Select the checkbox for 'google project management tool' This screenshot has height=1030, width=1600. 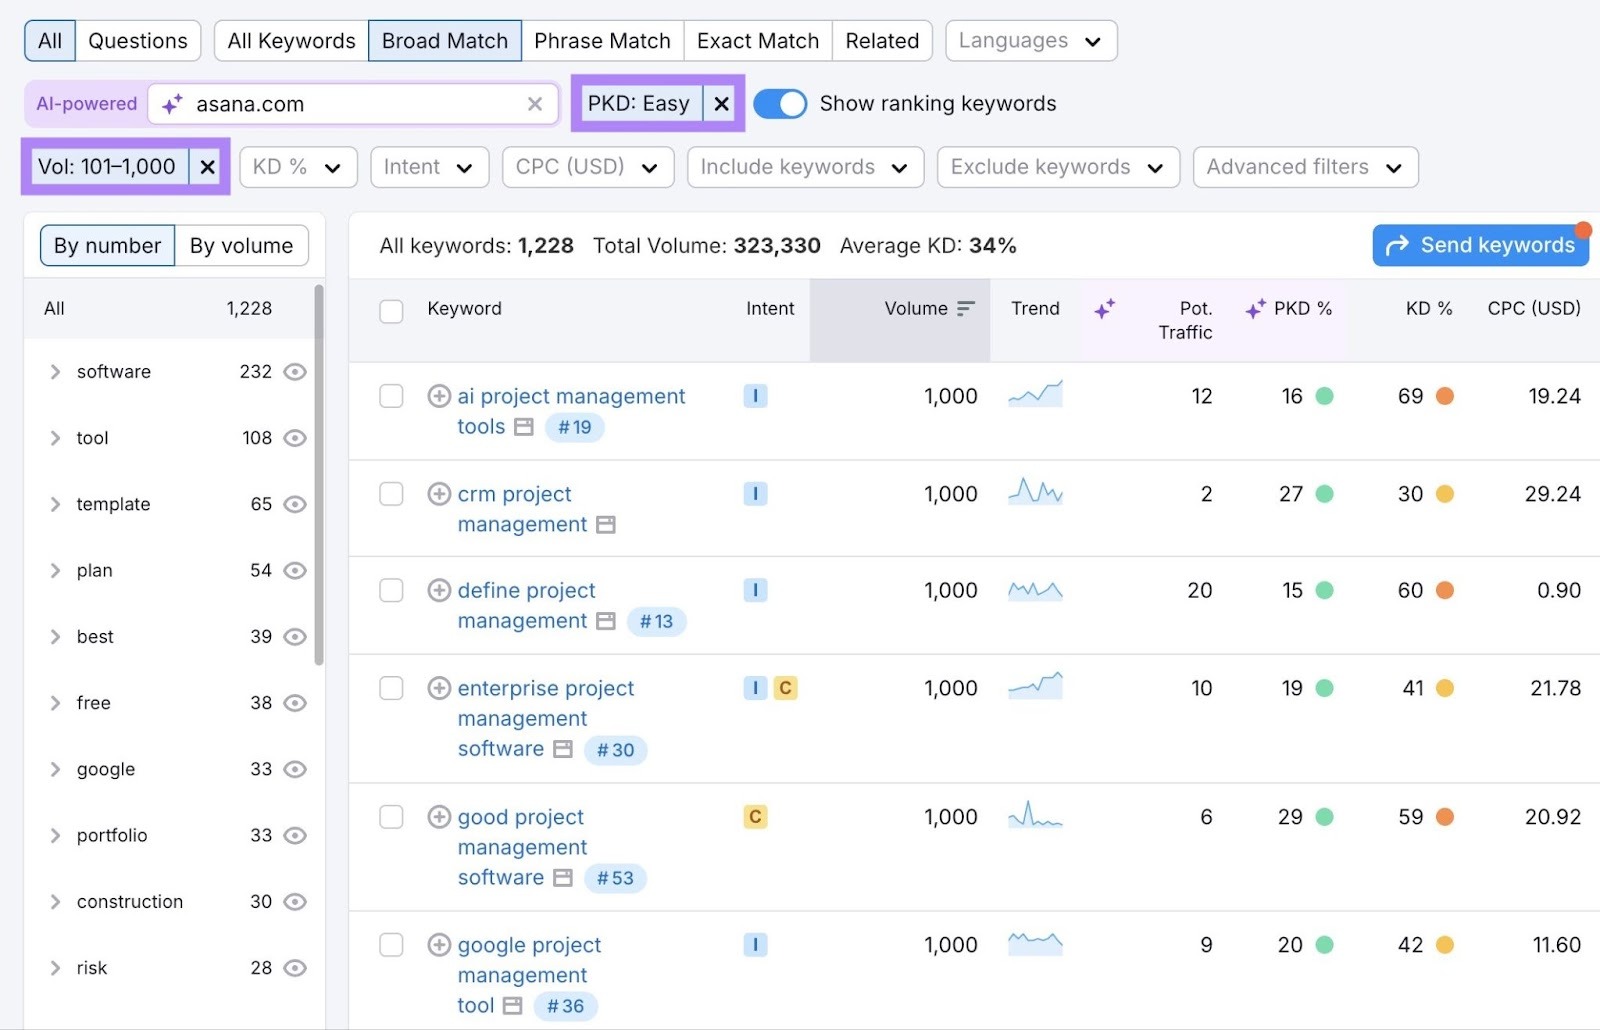[x=391, y=945]
